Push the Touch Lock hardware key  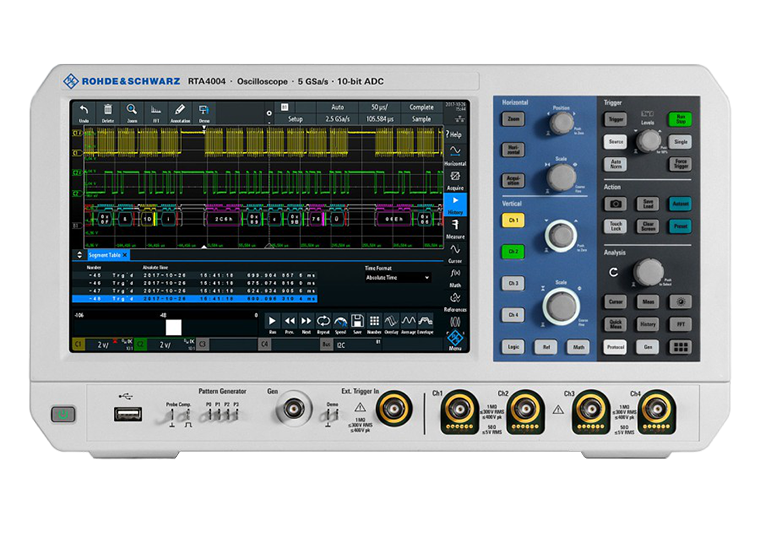(615, 226)
